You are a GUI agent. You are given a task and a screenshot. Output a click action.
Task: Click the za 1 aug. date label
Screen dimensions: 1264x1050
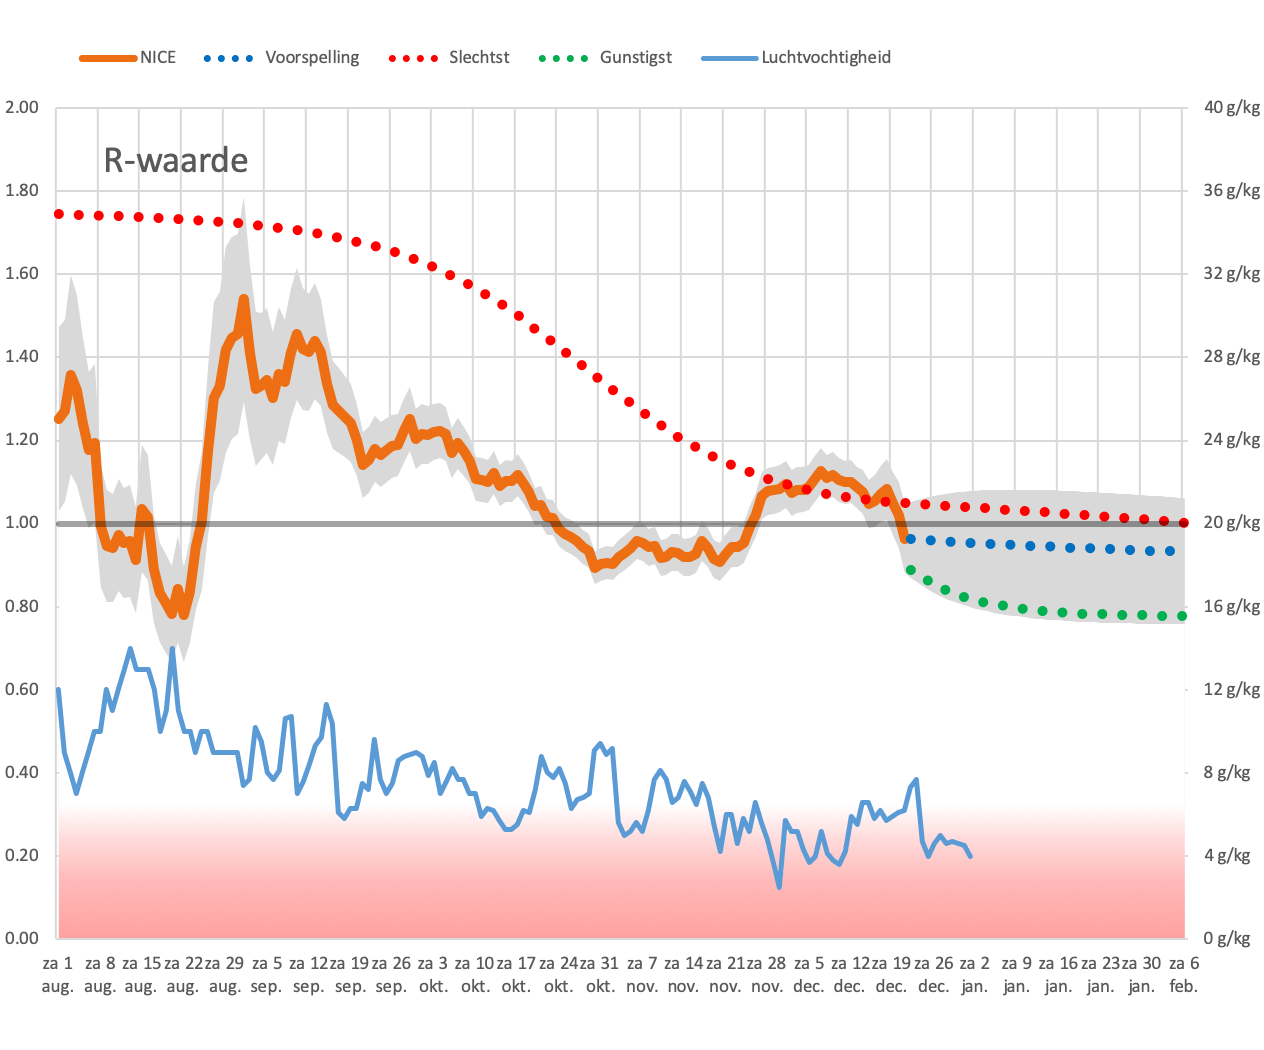pyautogui.click(x=58, y=975)
